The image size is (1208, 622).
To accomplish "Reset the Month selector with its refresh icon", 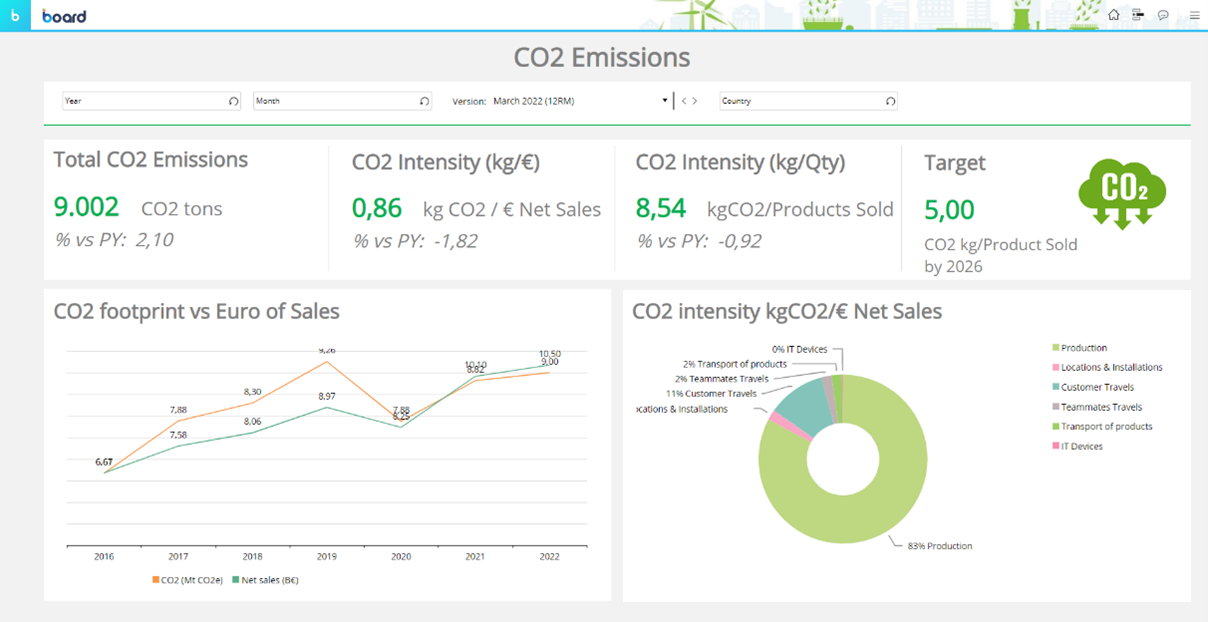I will pyautogui.click(x=424, y=101).
